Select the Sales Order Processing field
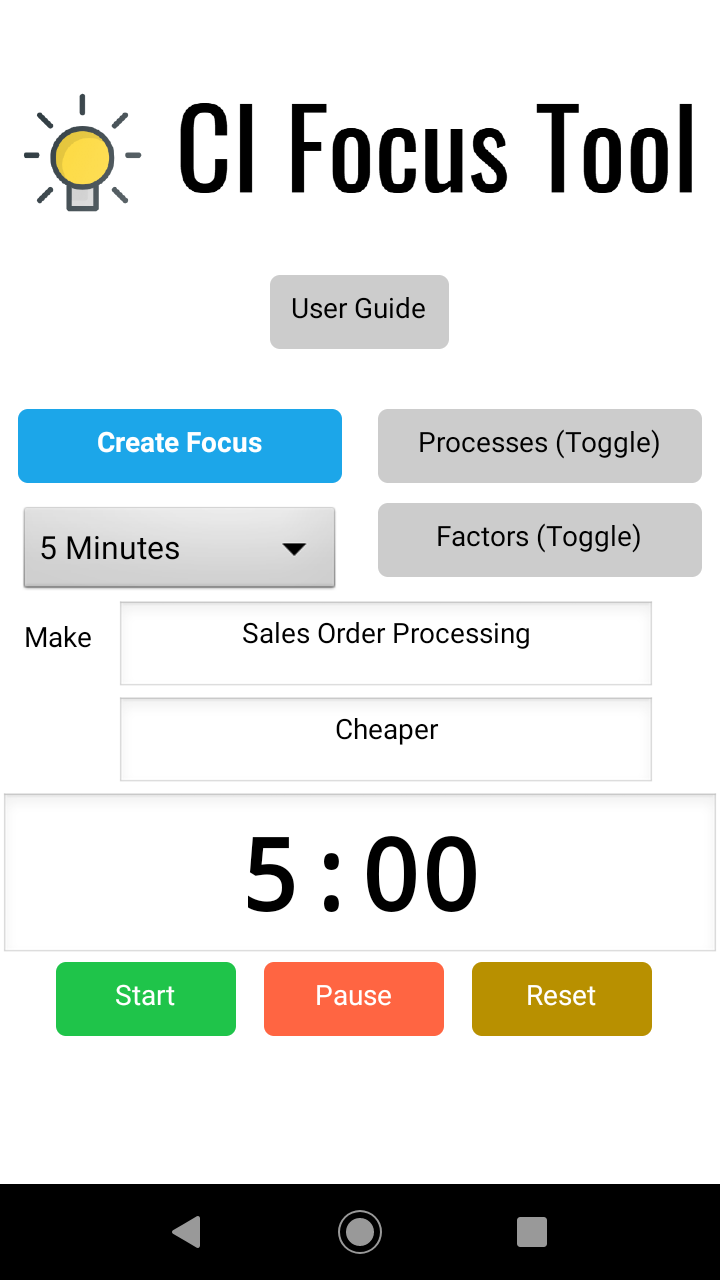 386,642
